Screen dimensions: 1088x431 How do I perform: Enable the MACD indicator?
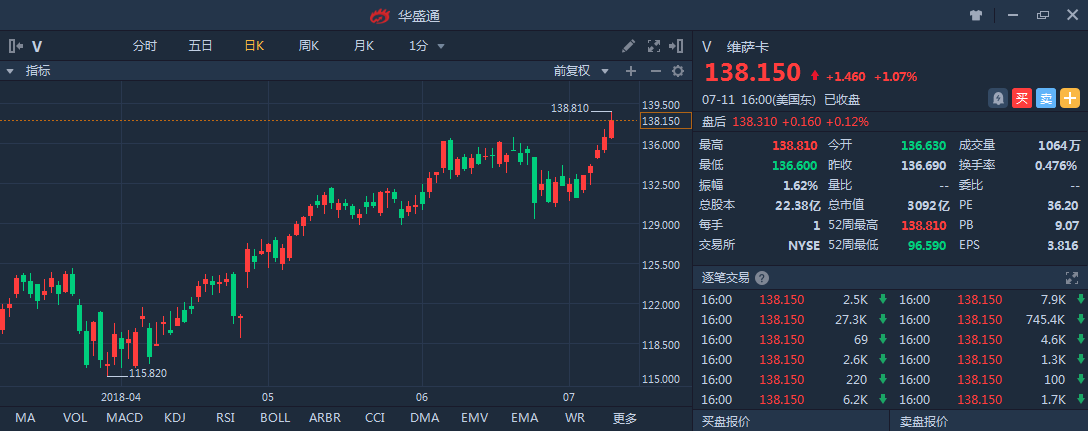coord(125,418)
